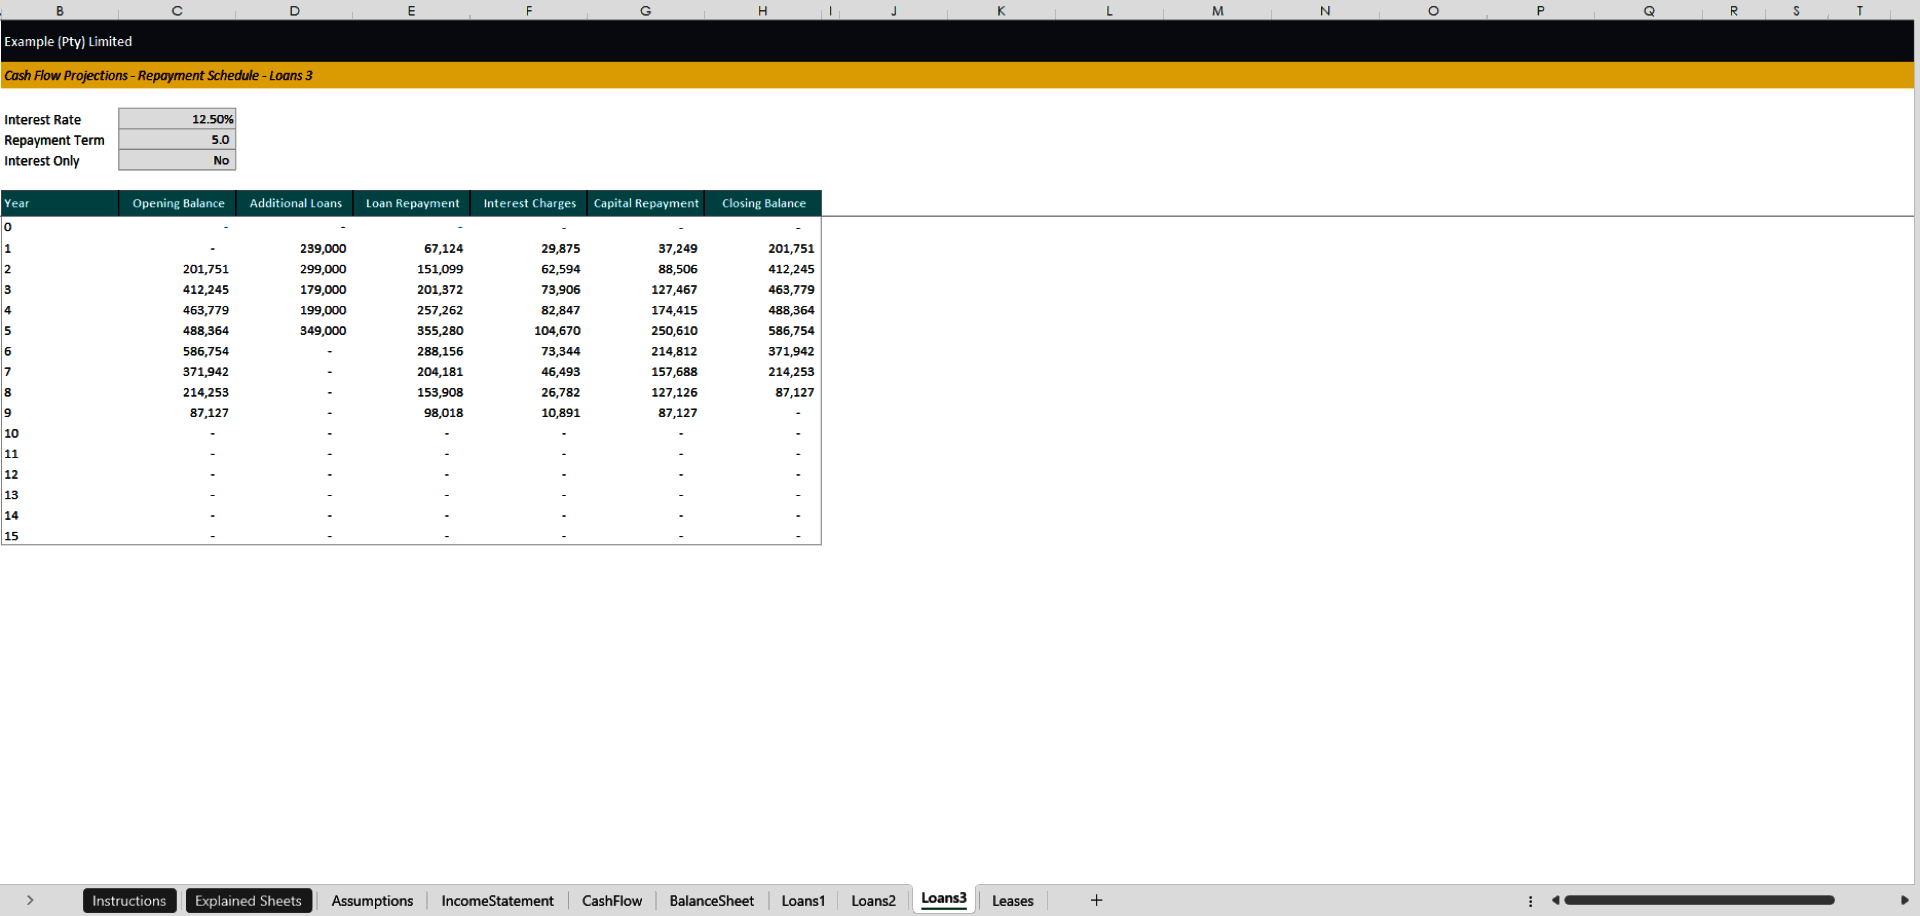Image resolution: width=1920 pixels, height=916 pixels.
Task: Open the Leases sheet
Action: coord(1012,900)
